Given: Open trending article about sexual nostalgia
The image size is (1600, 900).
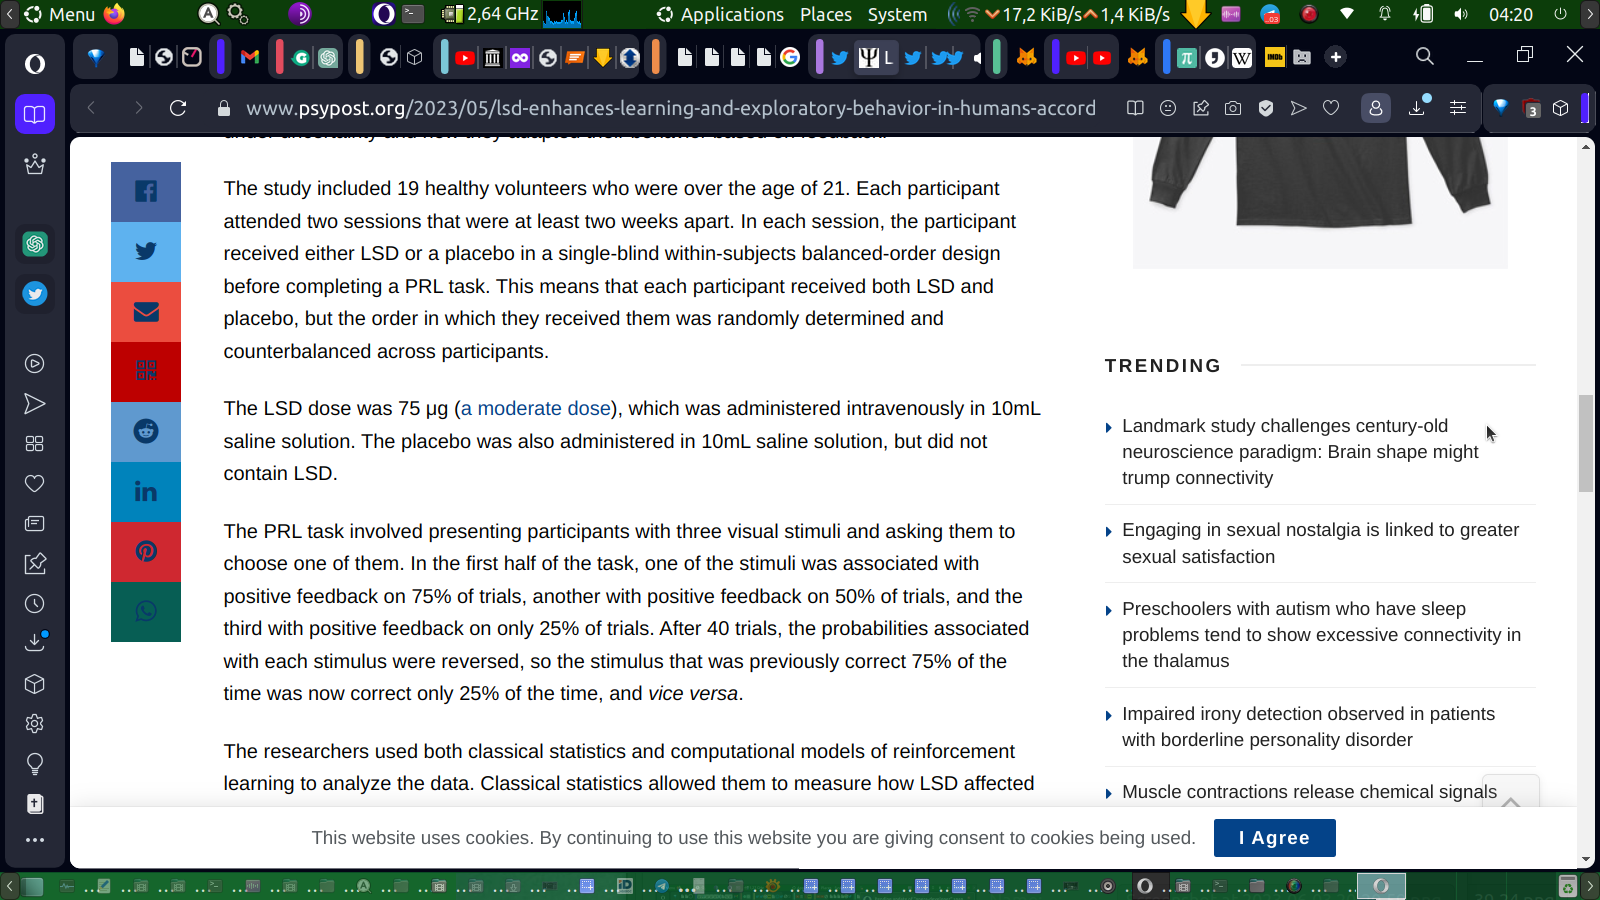Looking at the screenshot, I should [x=1320, y=543].
